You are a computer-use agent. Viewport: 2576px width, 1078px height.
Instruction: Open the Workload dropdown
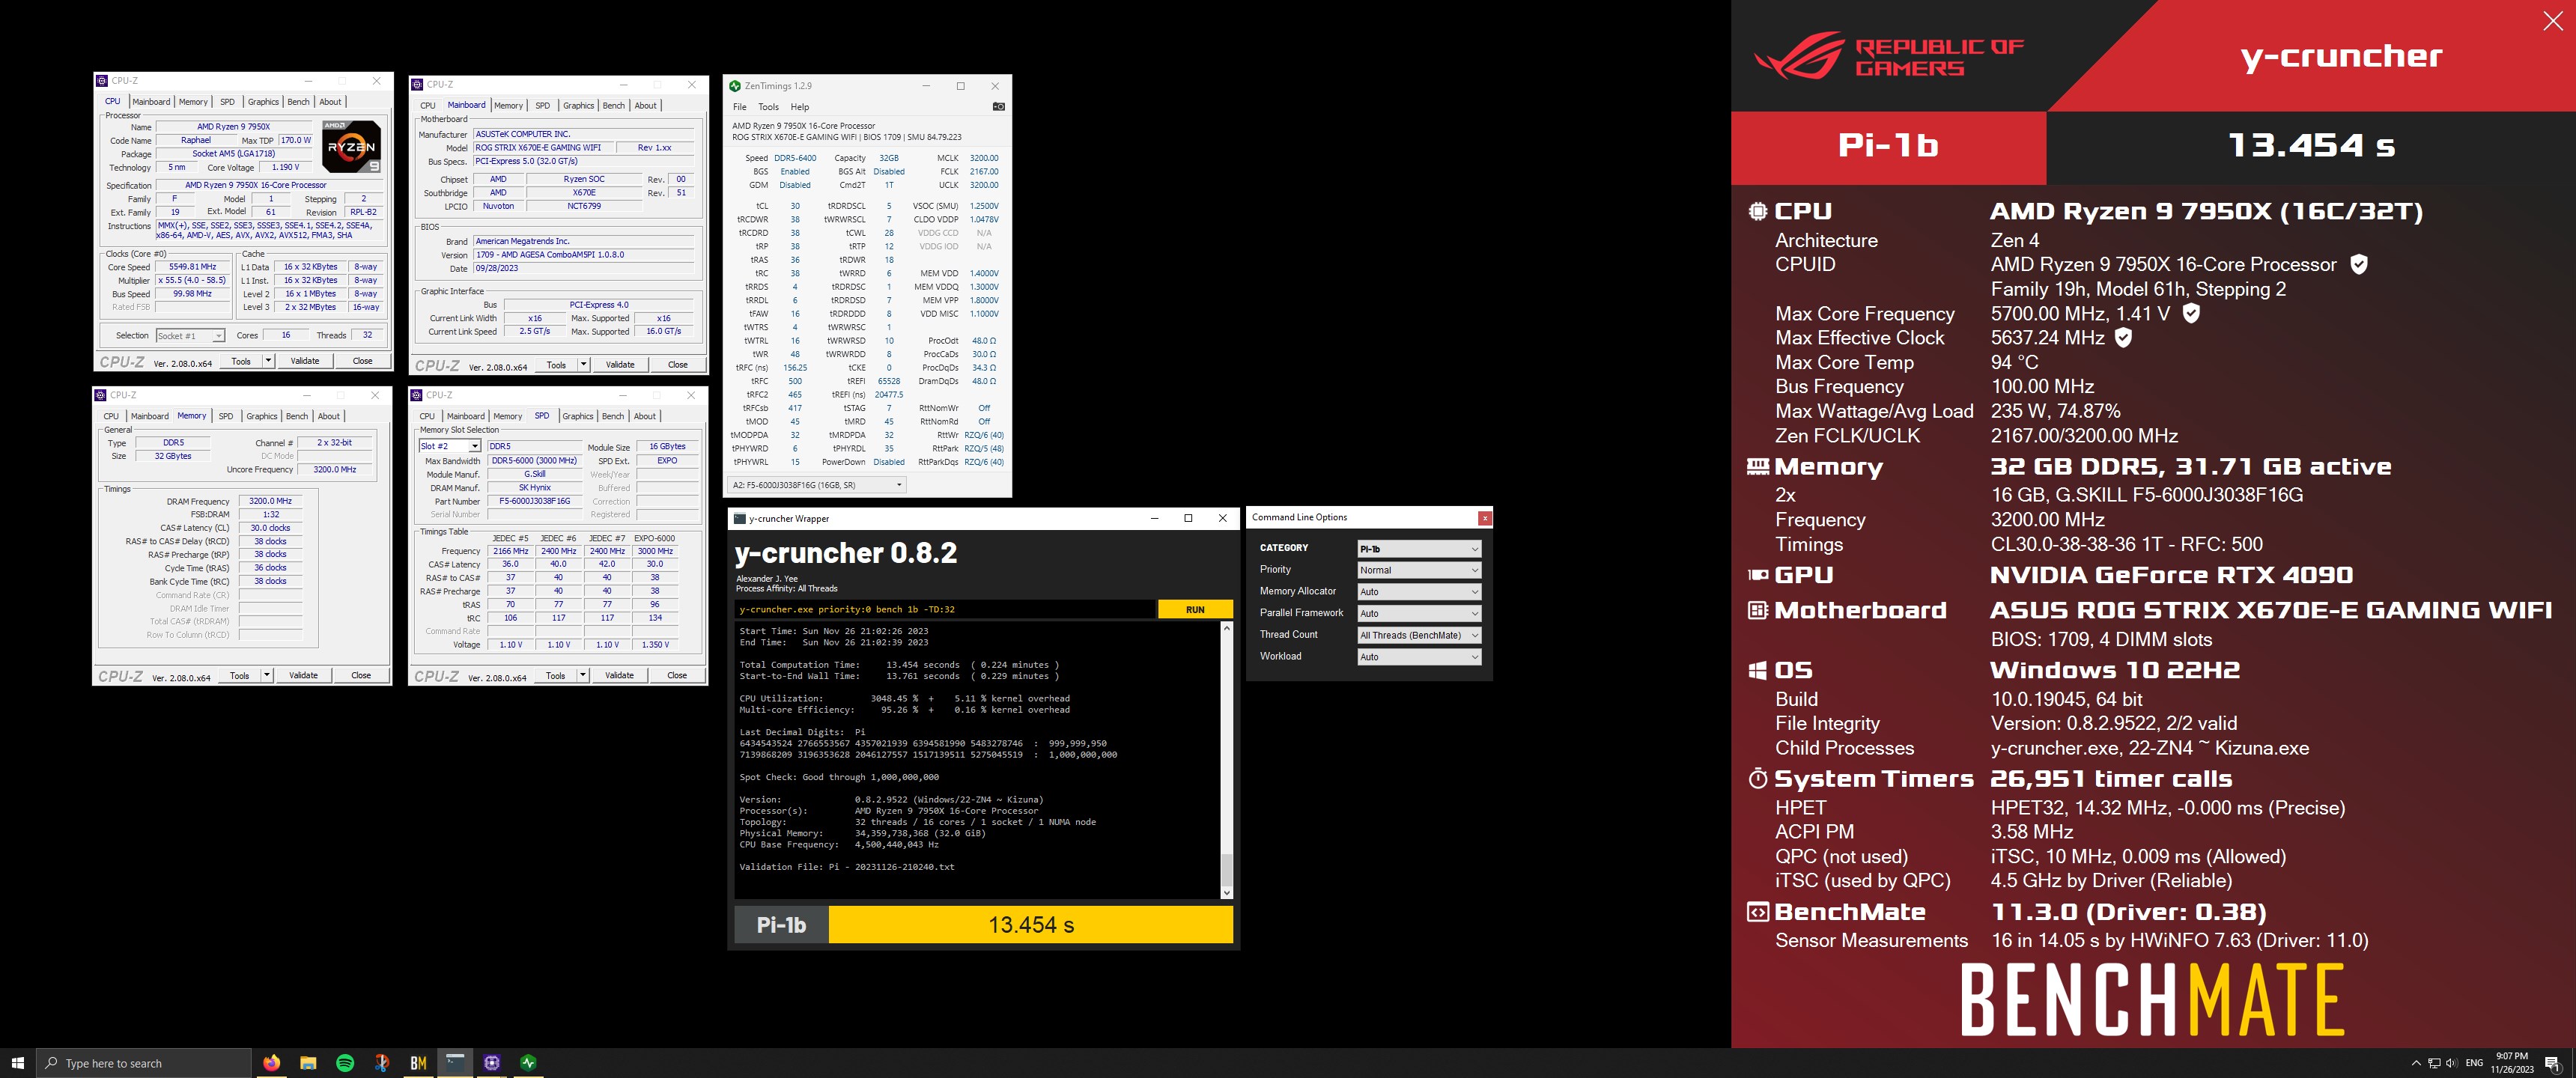coord(1418,657)
